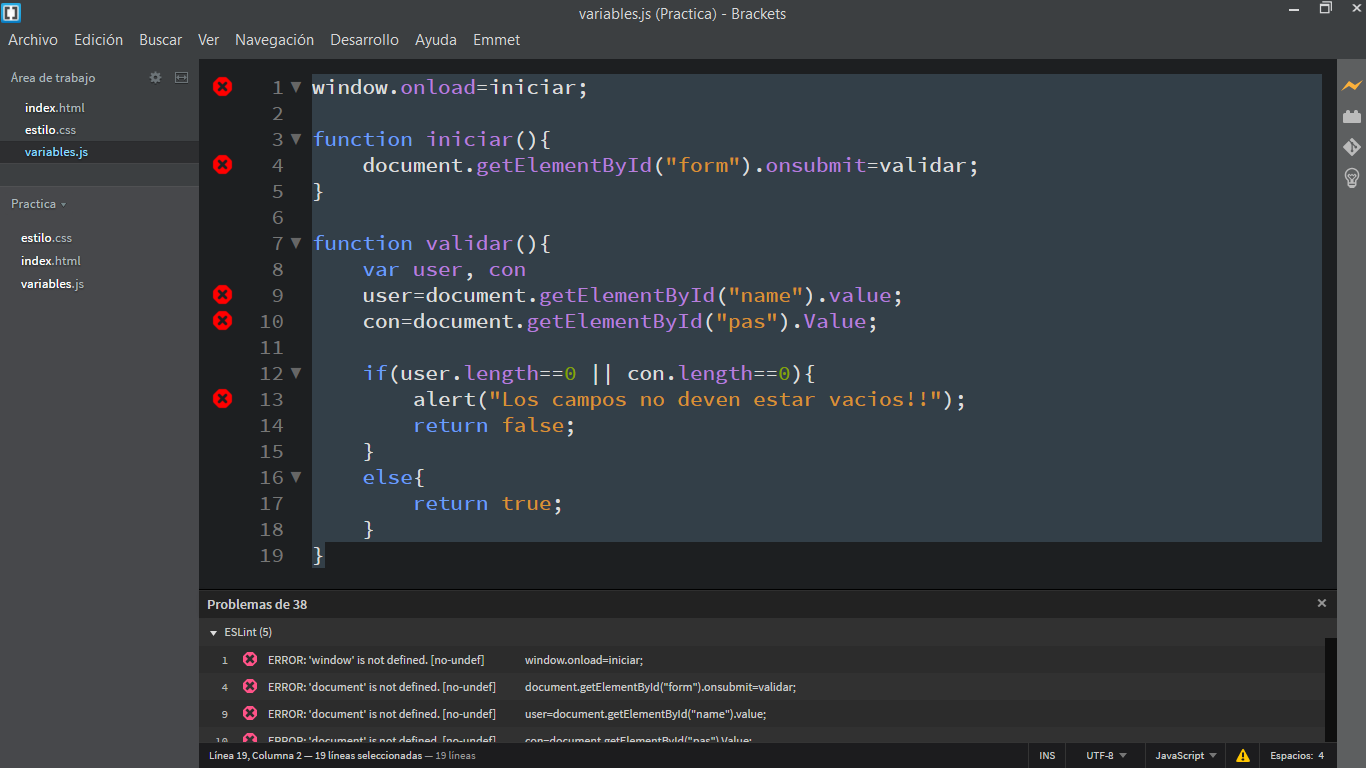Open the Buscar menu
Image resolution: width=1366 pixels, height=768 pixels.
161,40
